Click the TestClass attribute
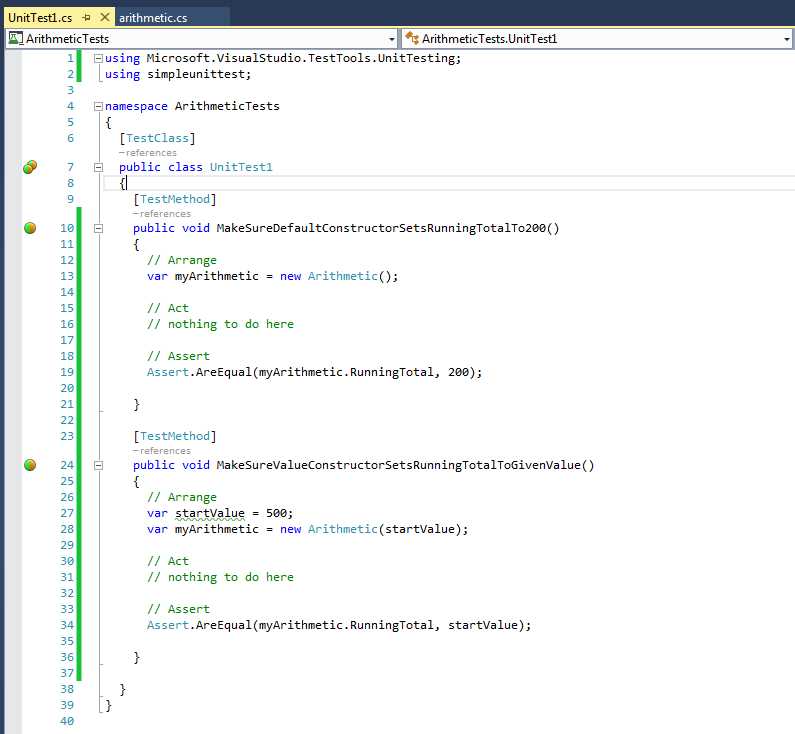This screenshot has width=795, height=734. click(157, 138)
